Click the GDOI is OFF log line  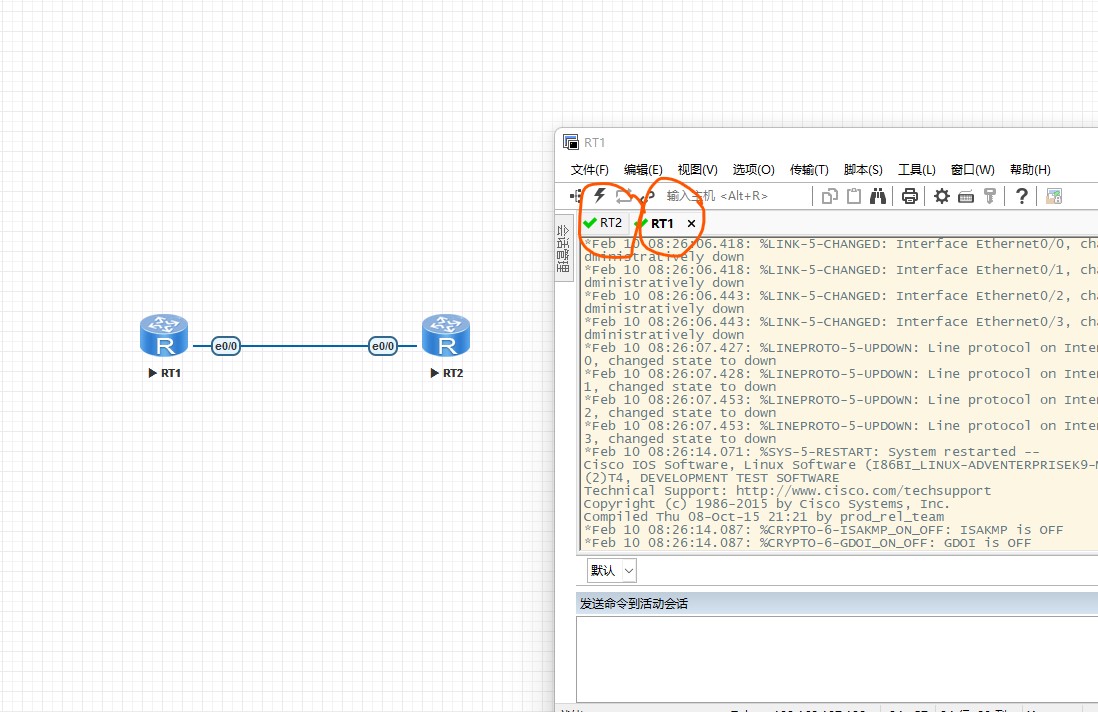(x=807, y=543)
